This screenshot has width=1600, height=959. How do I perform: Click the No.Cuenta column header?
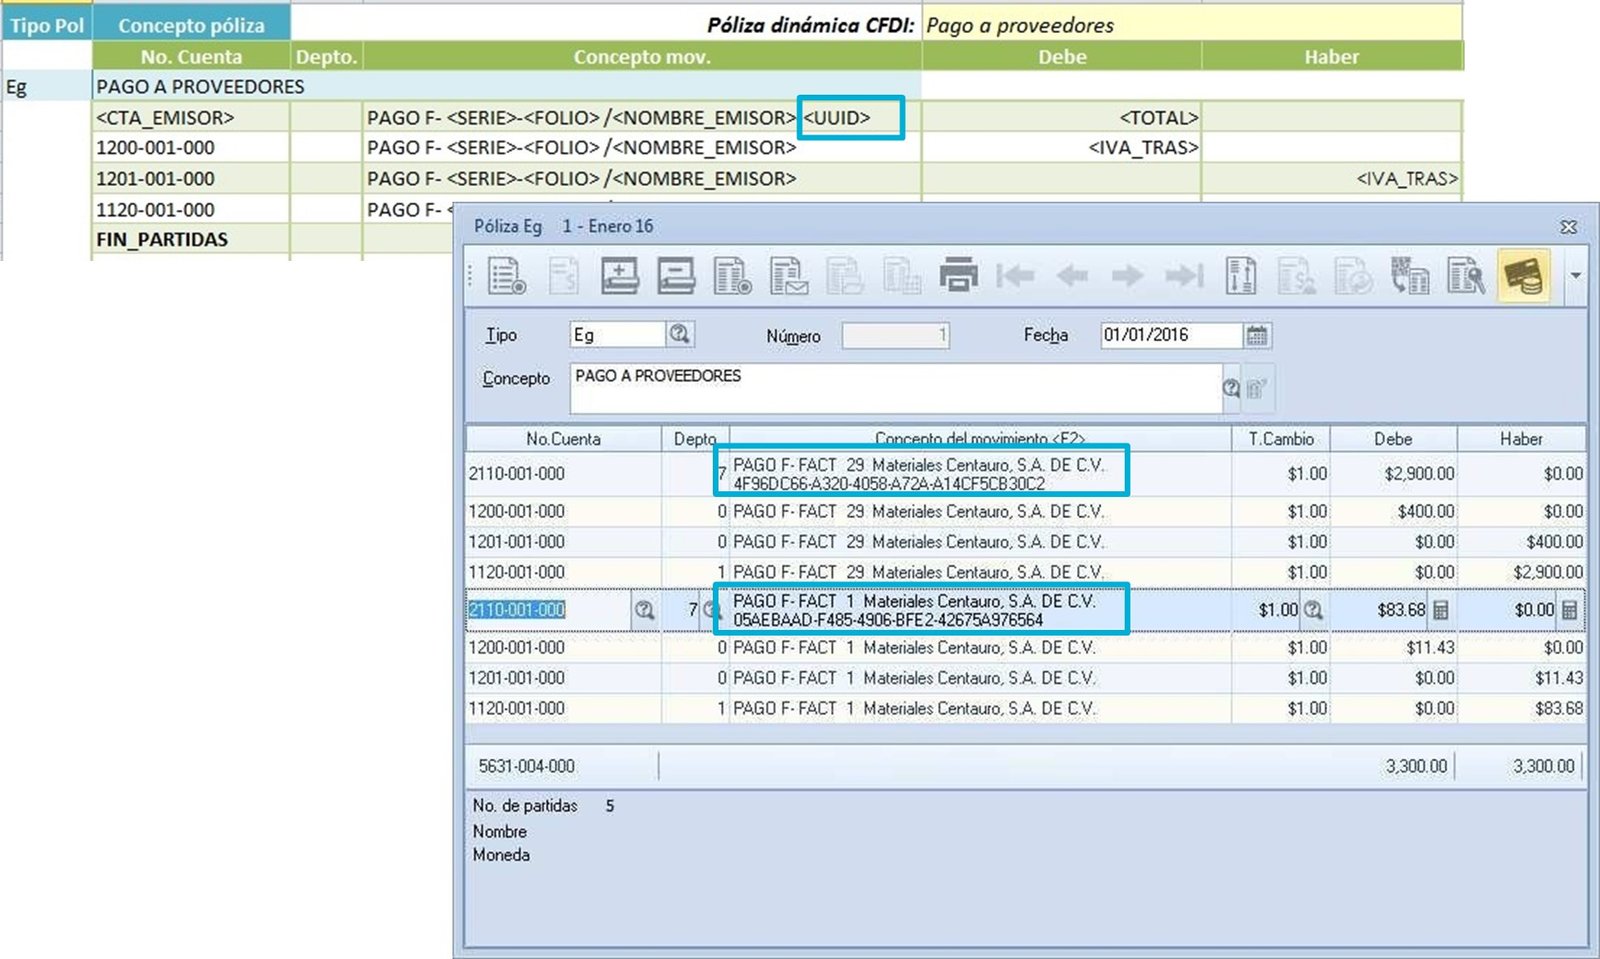(563, 439)
